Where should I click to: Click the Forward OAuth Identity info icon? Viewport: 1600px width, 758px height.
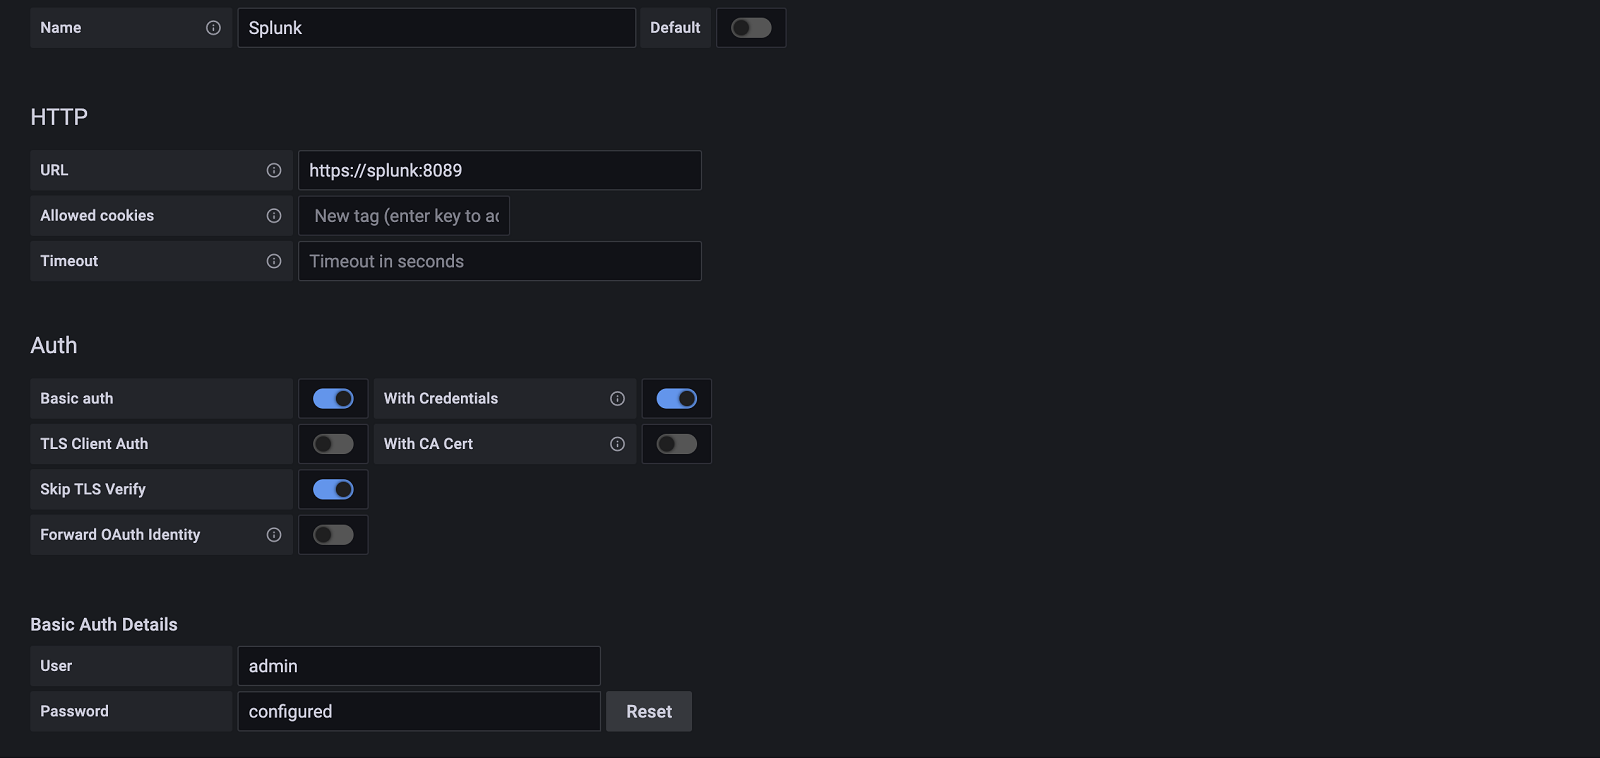(274, 535)
